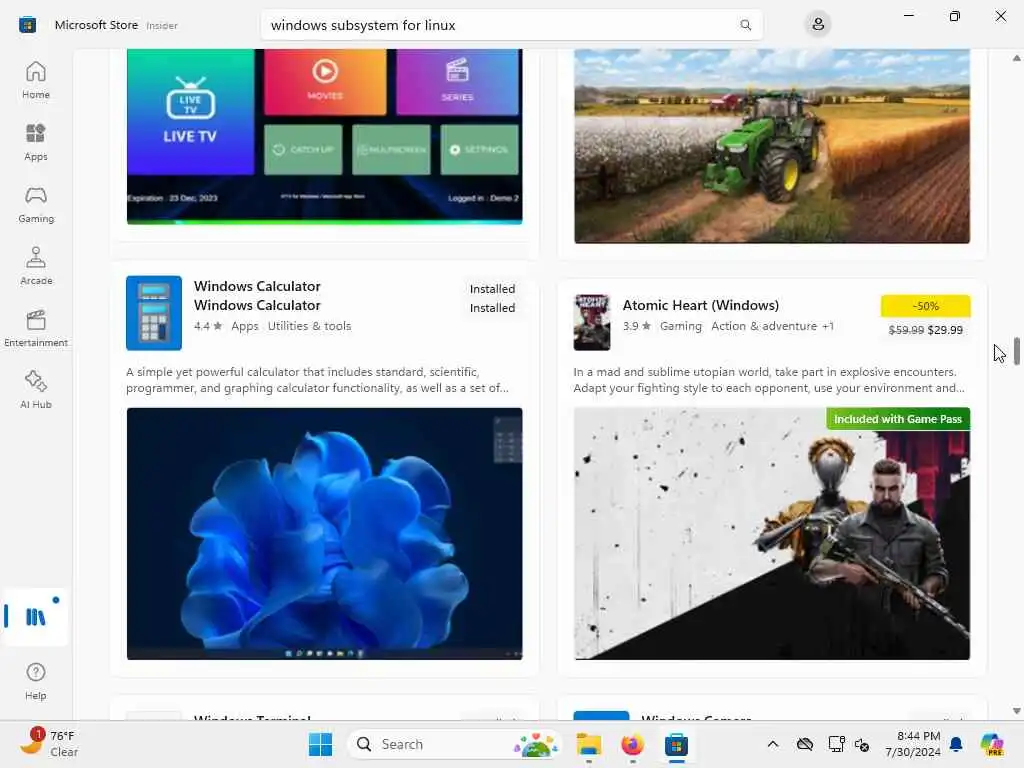
Task: Click the search magnifier icon
Action: click(x=745, y=25)
